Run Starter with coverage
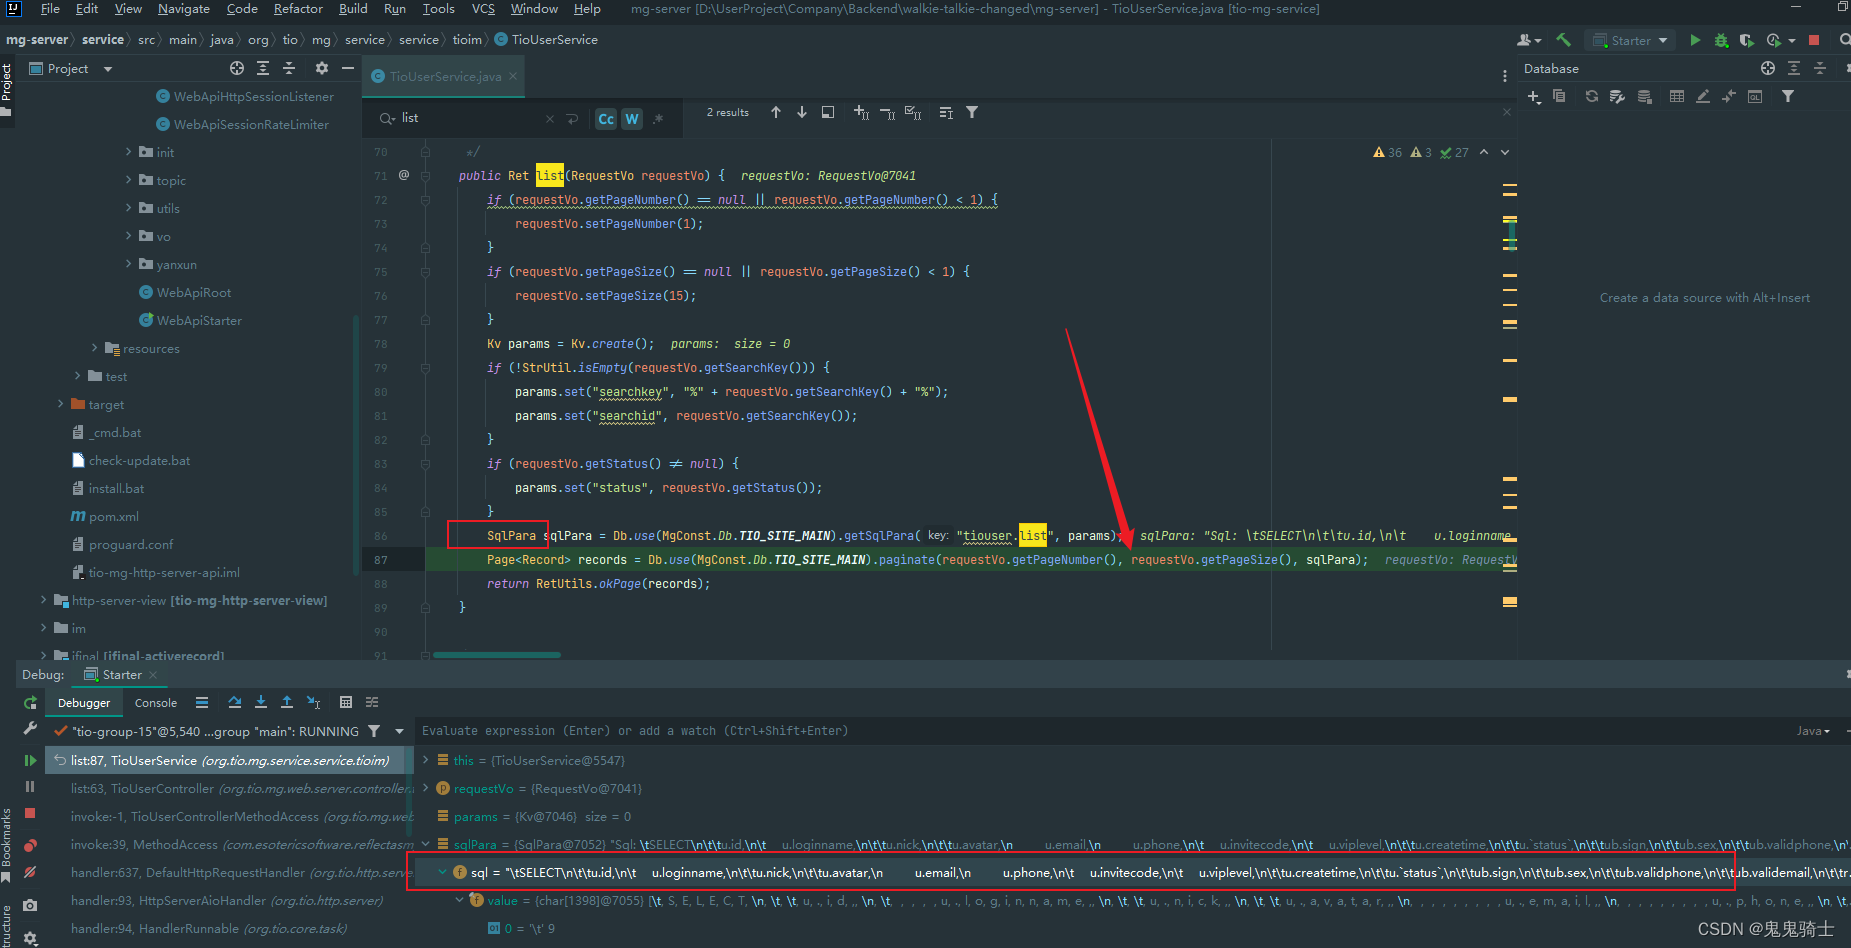 tap(1747, 40)
